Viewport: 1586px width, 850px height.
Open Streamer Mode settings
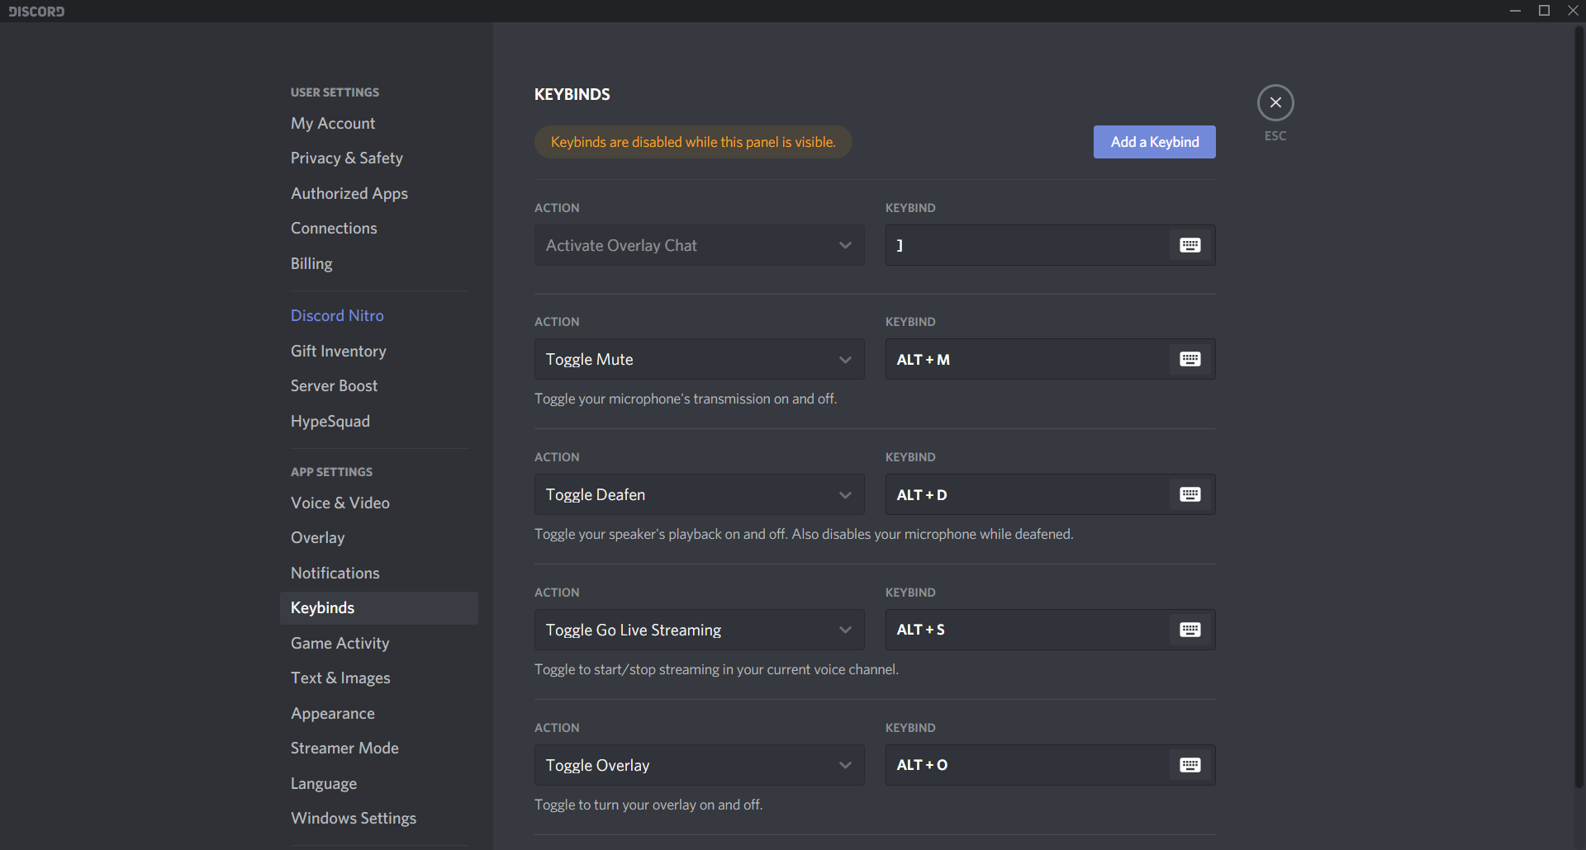[x=379, y=748]
